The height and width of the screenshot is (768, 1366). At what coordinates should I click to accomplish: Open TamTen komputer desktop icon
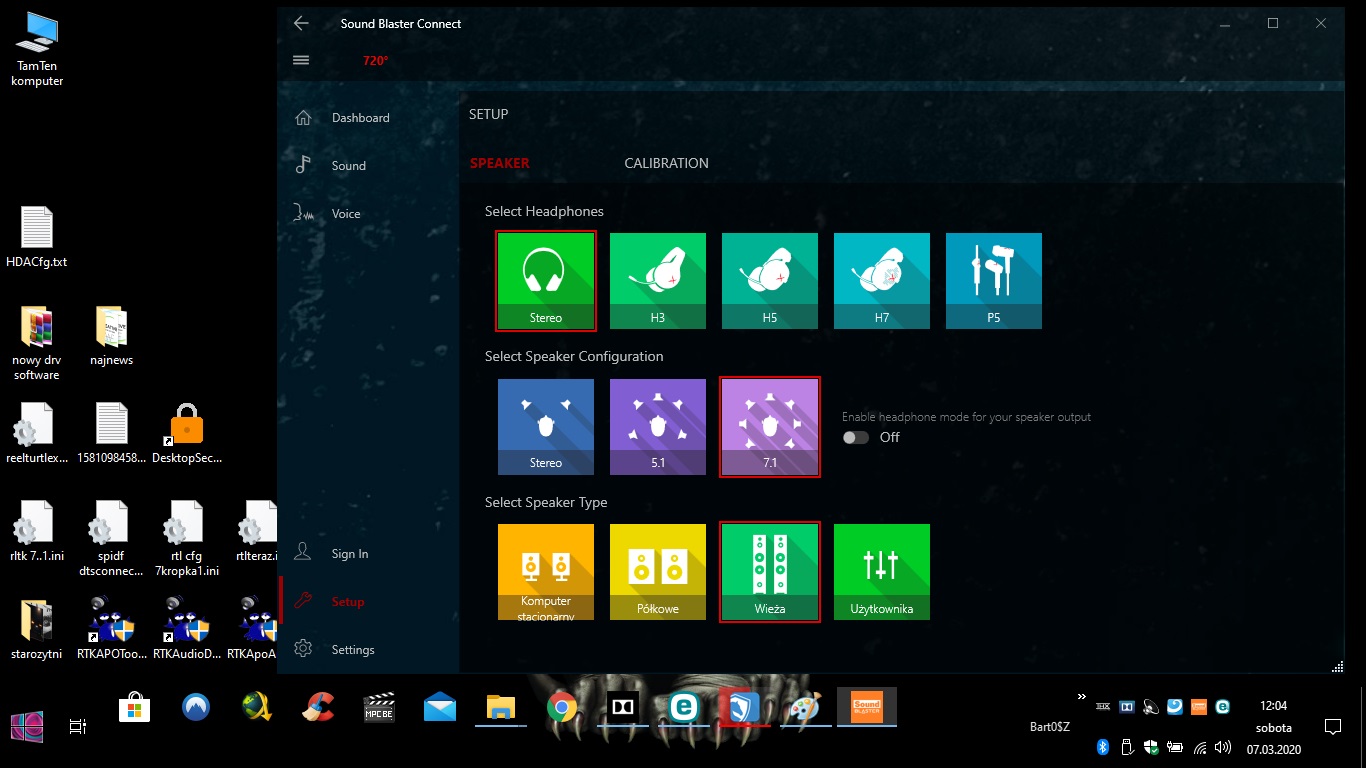[38, 50]
